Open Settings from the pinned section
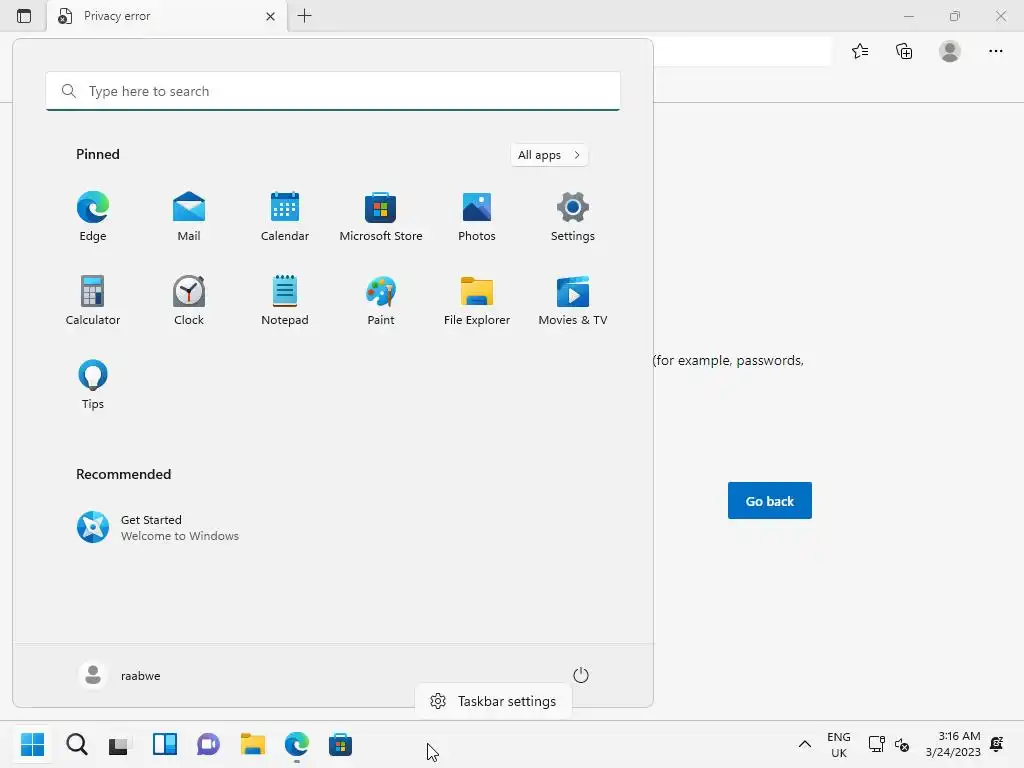 (573, 217)
